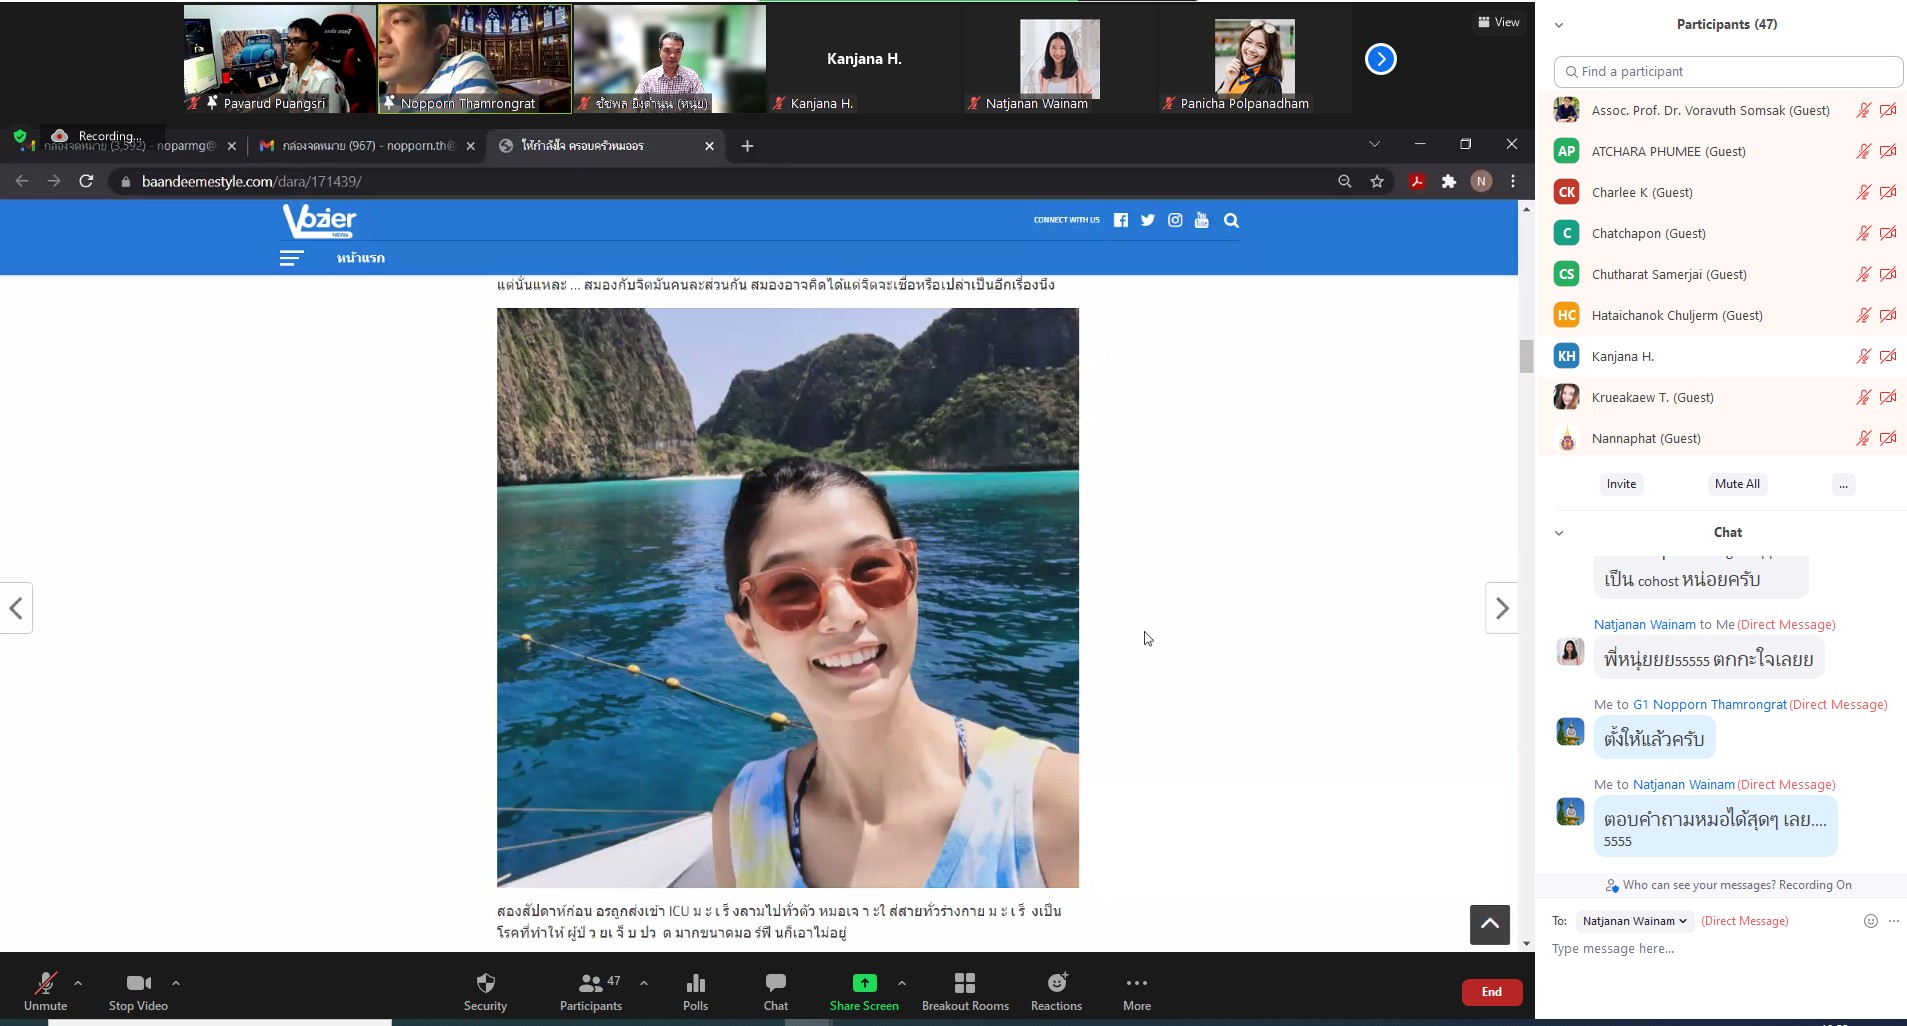Click the Mute All button
This screenshot has width=1907, height=1026.
point(1736,484)
